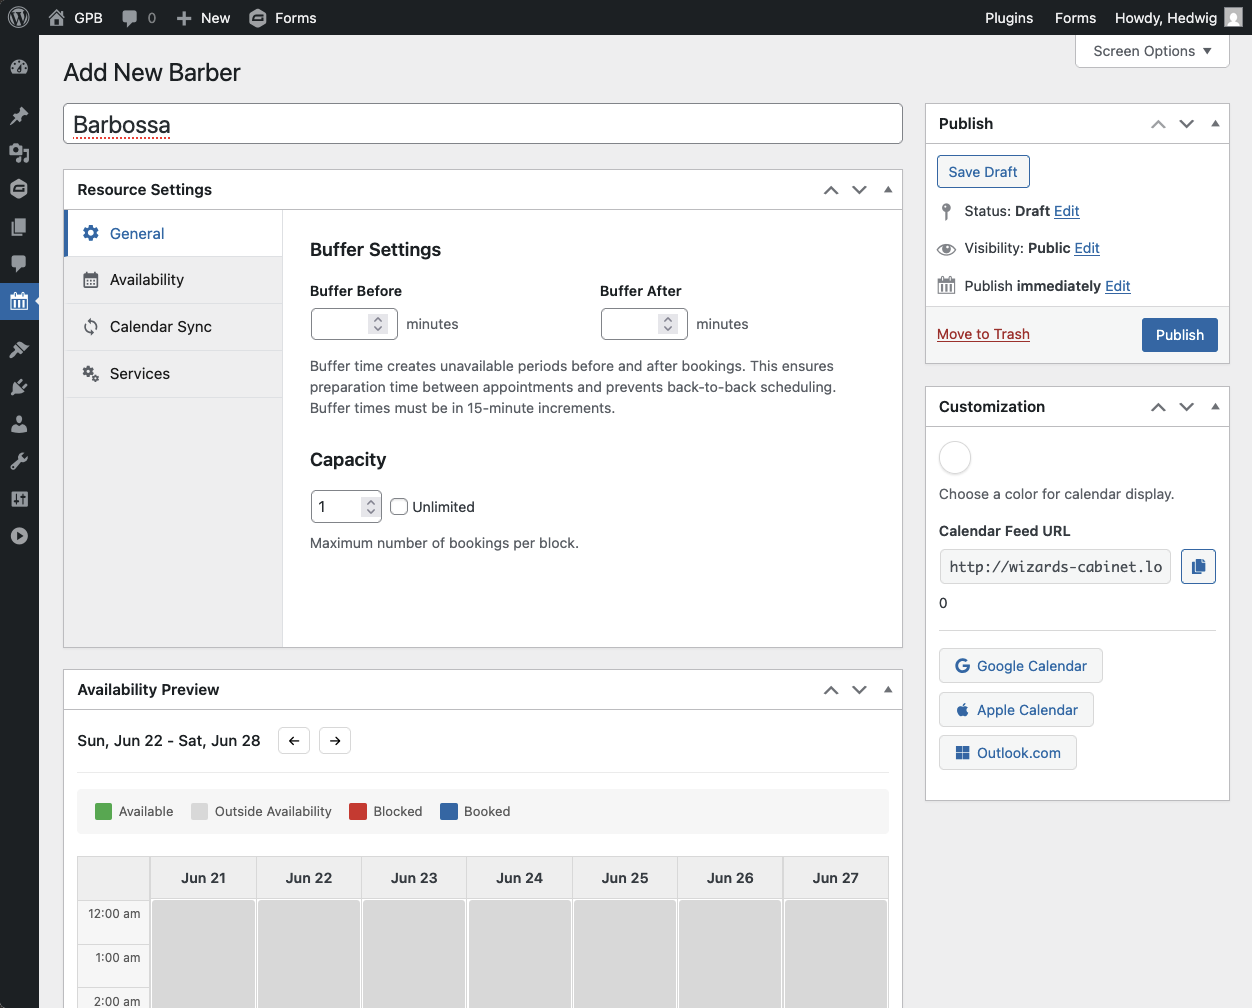Open the Users sidebar icon

[x=19, y=424]
